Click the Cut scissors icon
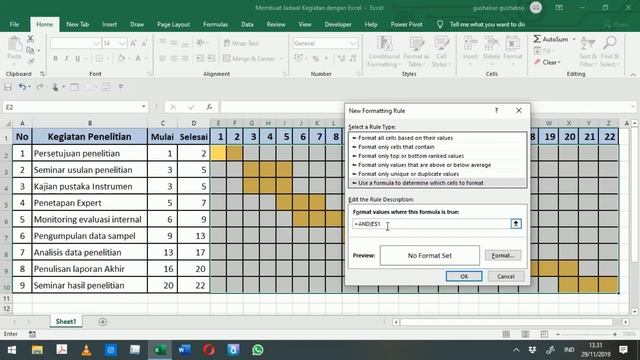The height and width of the screenshot is (360, 640). pyautogui.click(x=31, y=39)
